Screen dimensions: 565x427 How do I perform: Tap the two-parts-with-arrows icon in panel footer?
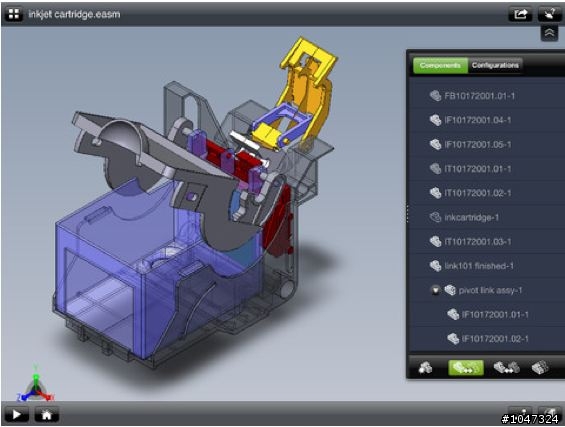[506, 368]
